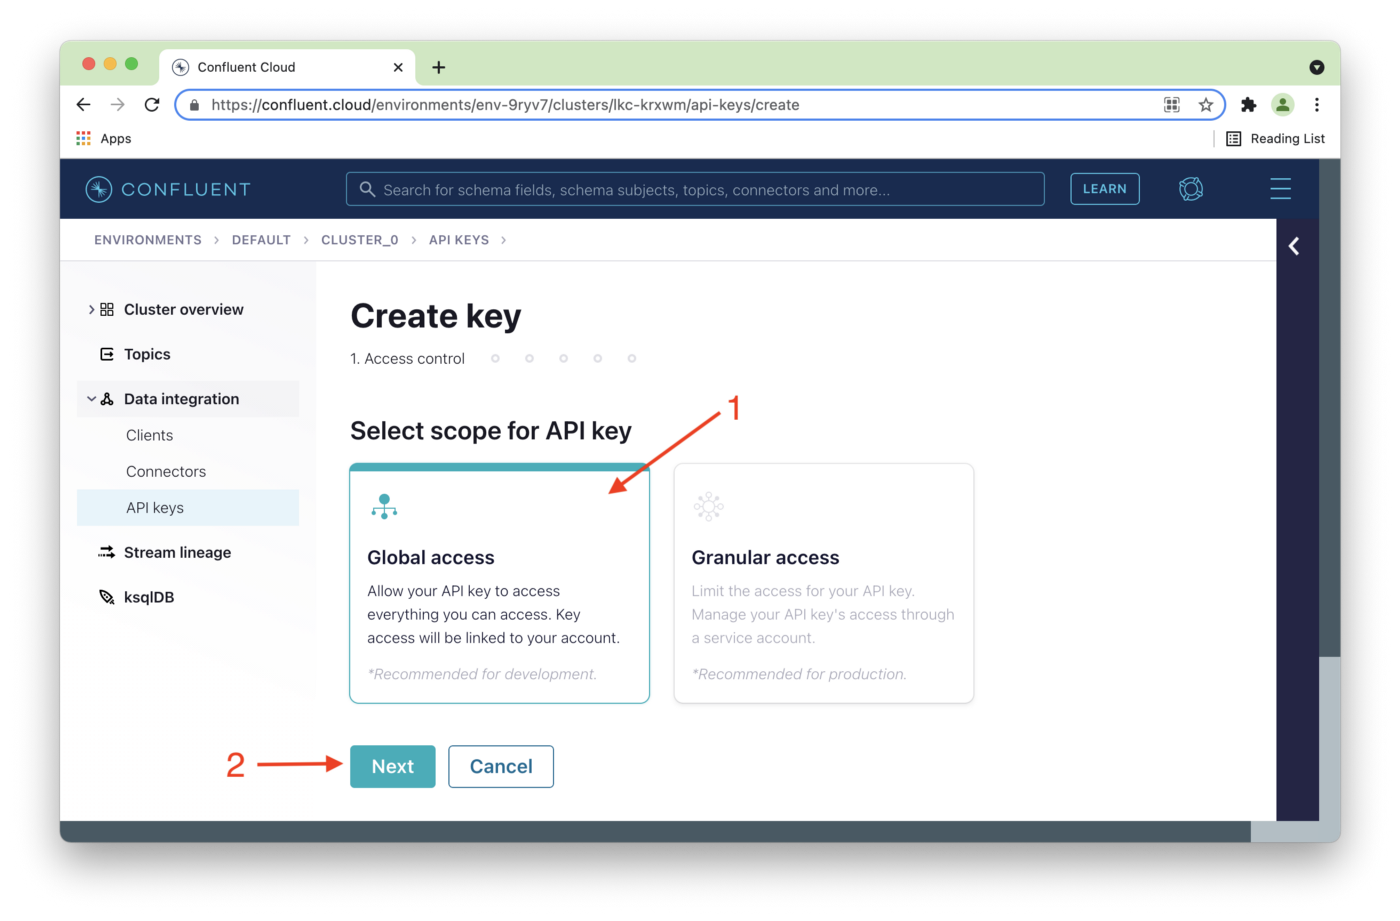
Task: Click the Chrome profile avatar
Action: pos(1282,104)
